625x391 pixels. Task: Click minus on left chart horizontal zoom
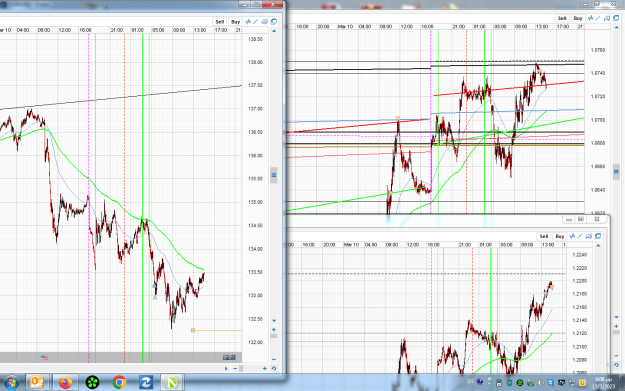pos(235,369)
